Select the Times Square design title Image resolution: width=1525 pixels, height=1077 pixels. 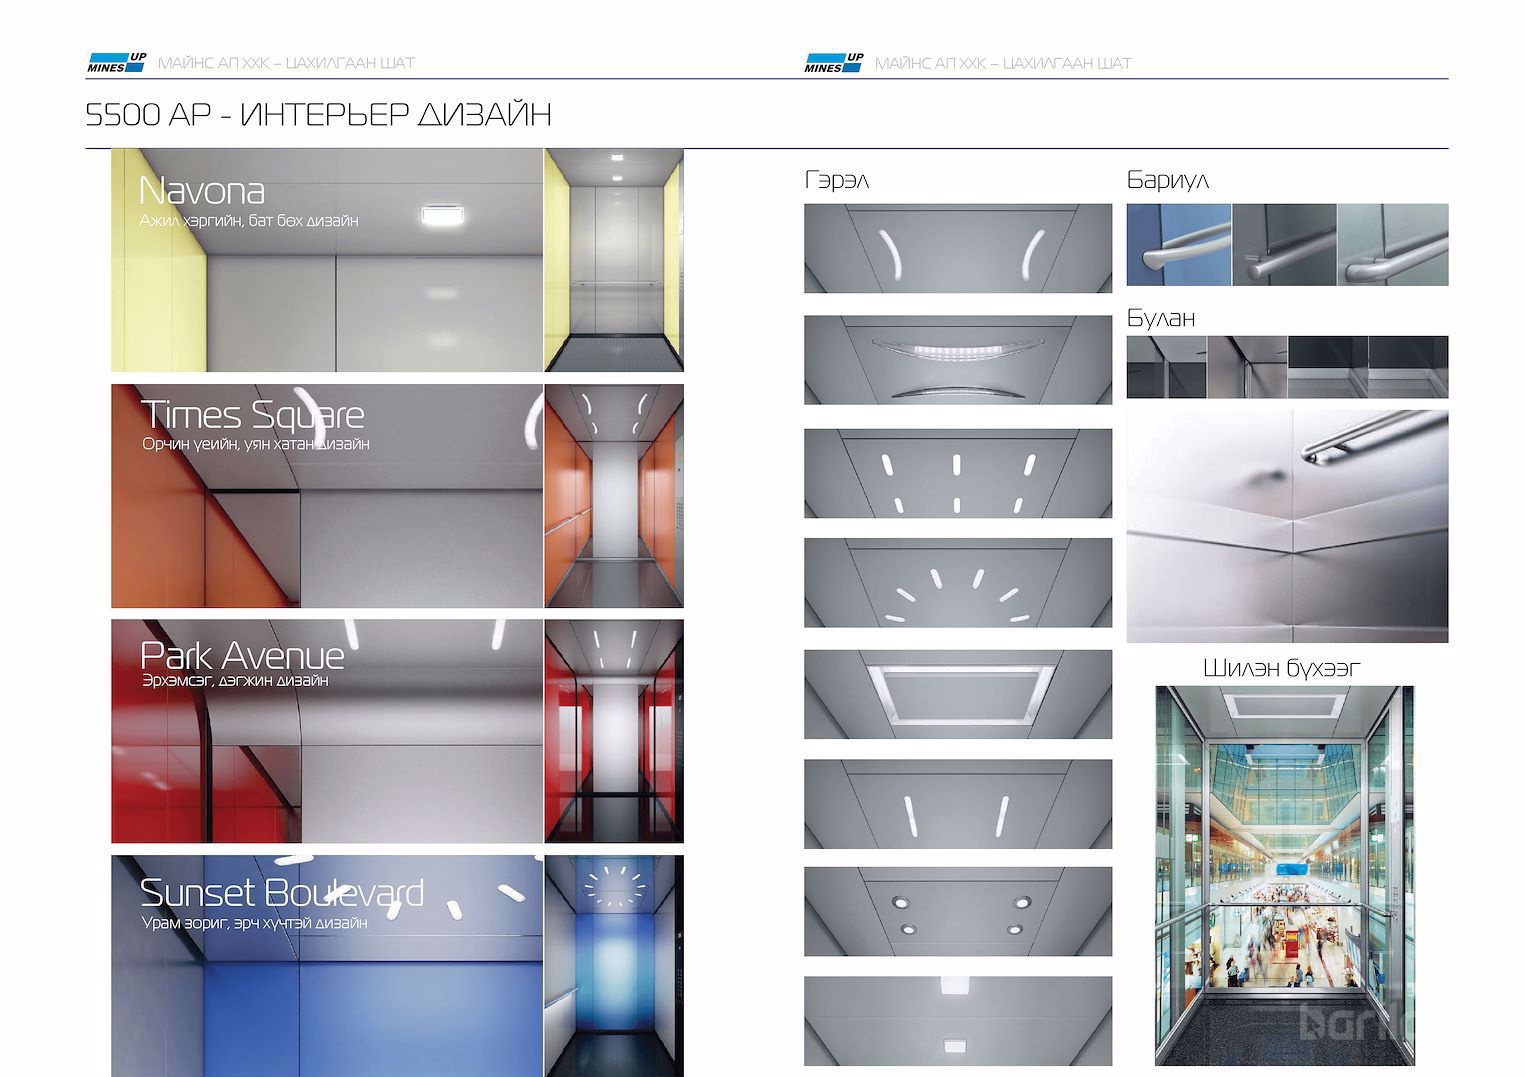pyautogui.click(x=253, y=414)
